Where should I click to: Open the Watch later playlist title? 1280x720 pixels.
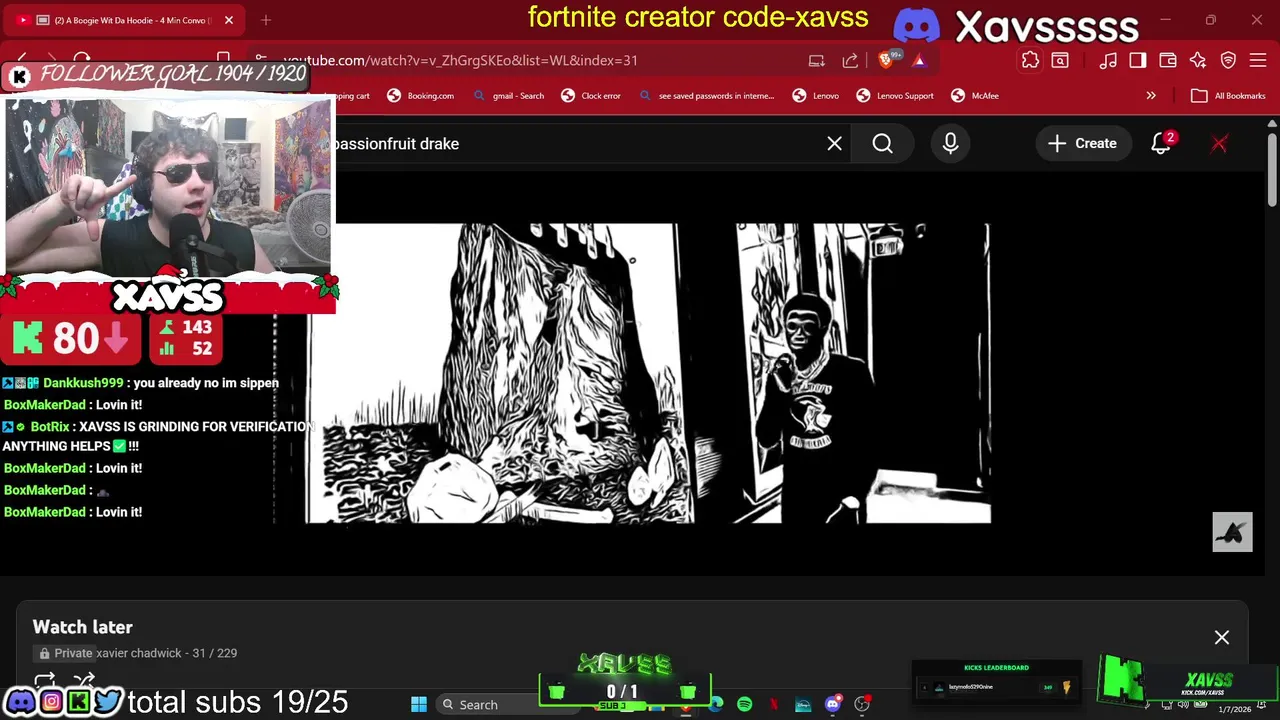82,627
